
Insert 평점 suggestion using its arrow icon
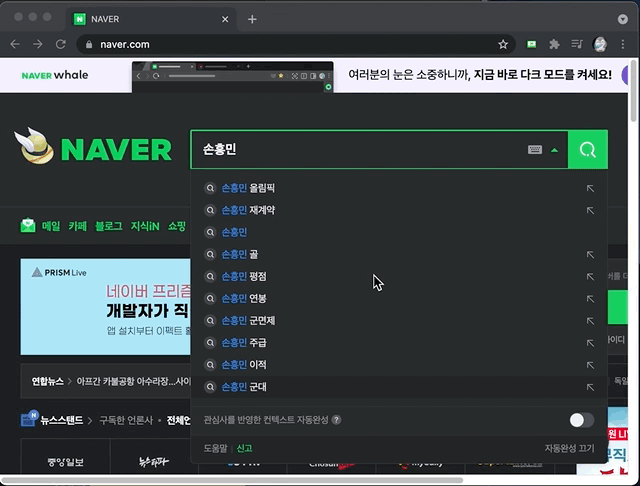(x=590, y=277)
